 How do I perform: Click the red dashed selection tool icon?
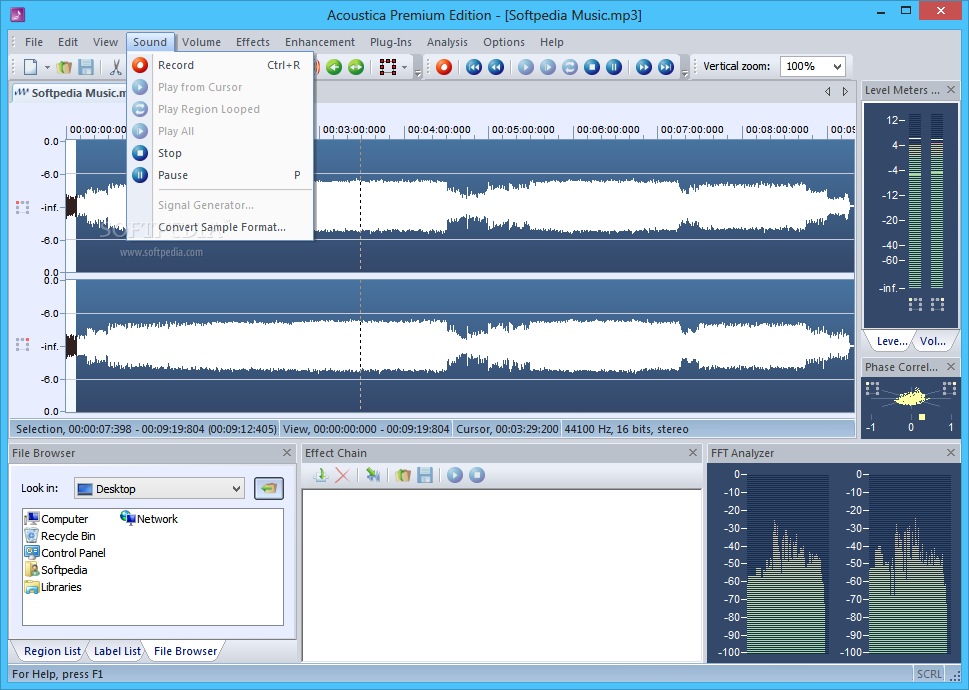388,67
